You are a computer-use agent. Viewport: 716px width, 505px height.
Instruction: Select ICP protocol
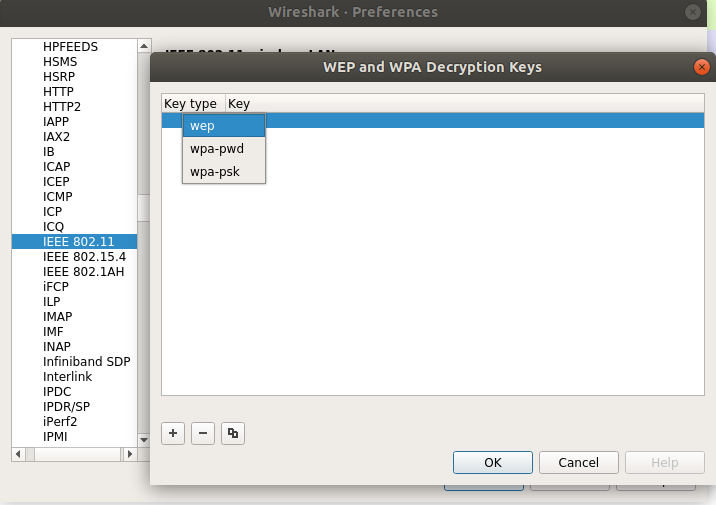click(x=52, y=212)
